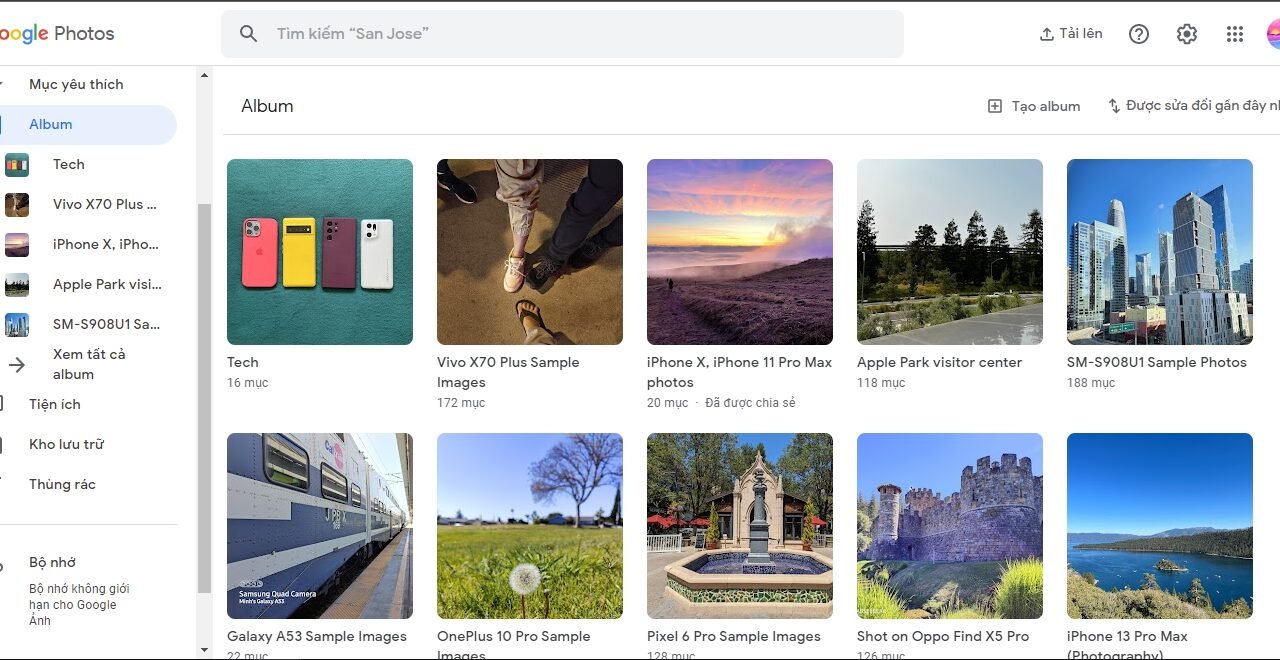
Task: Open the Tech album cover with phones
Action: 320,252
